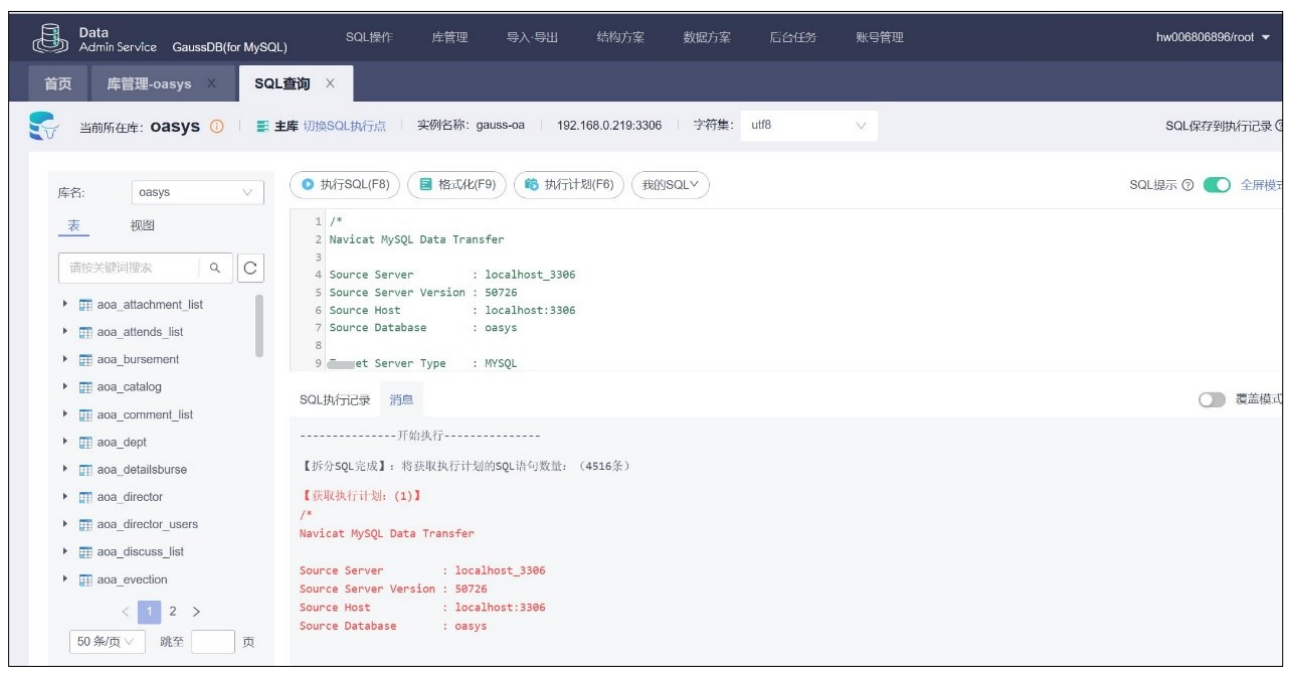Go to the next page of tables
1291x673 pixels.
coord(196,611)
